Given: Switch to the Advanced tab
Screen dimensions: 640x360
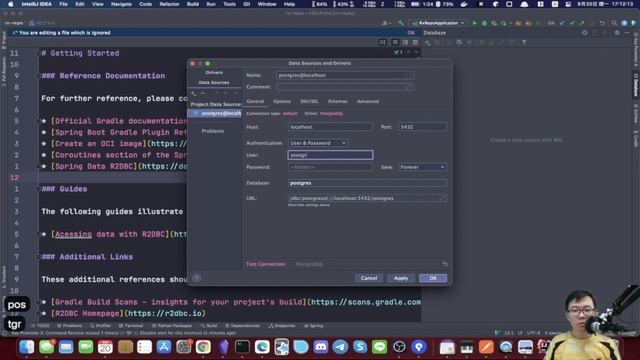Looking at the screenshot, I should coord(368,101).
